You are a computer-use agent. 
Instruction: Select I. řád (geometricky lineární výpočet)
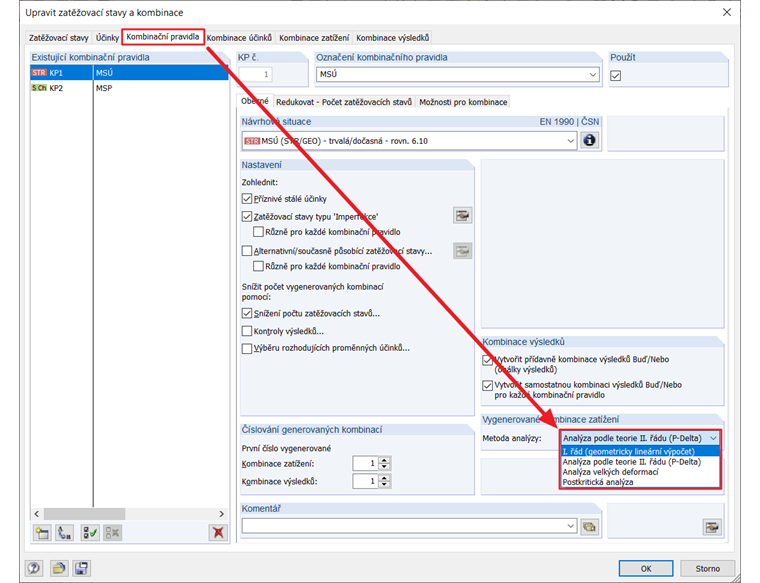tap(640, 452)
